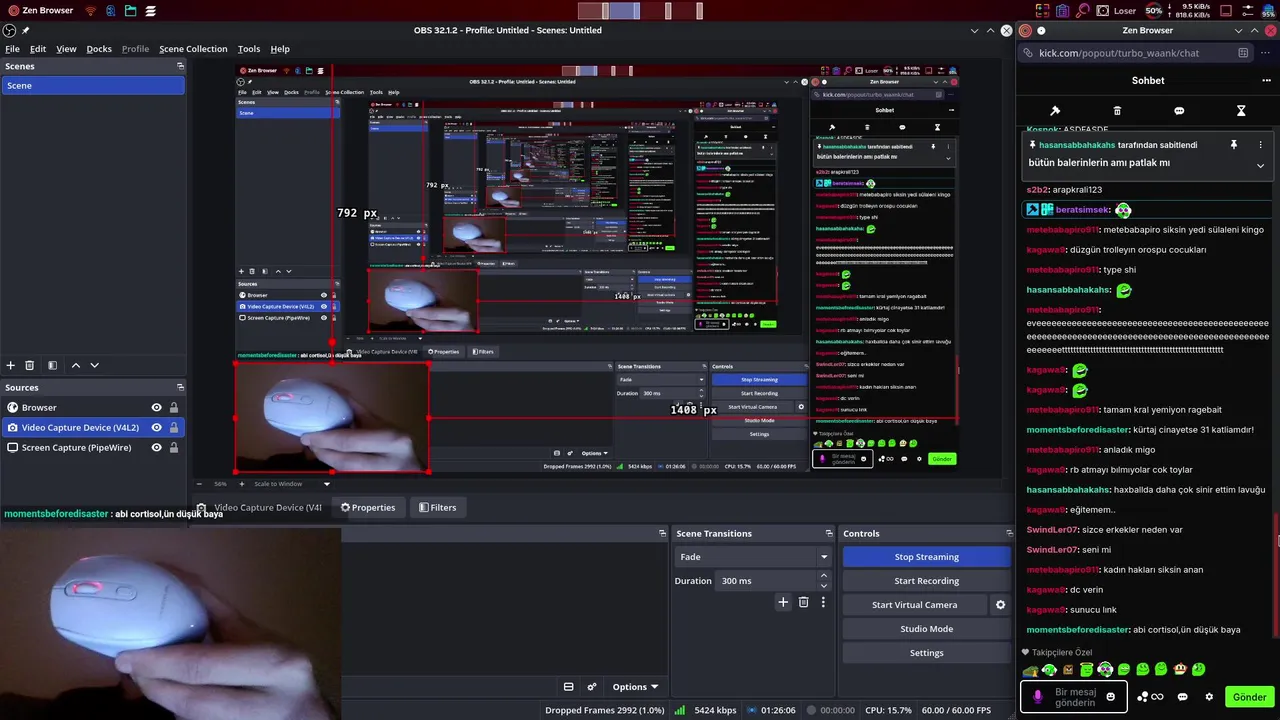
Task: Open transition properties three-dot menu
Action: [x=823, y=602]
